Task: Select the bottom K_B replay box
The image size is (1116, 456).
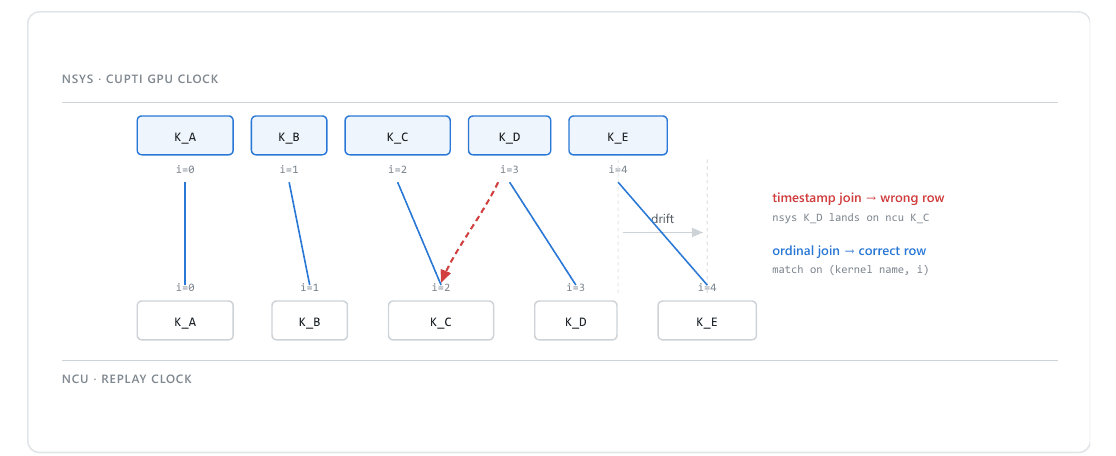Action: coord(310,321)
